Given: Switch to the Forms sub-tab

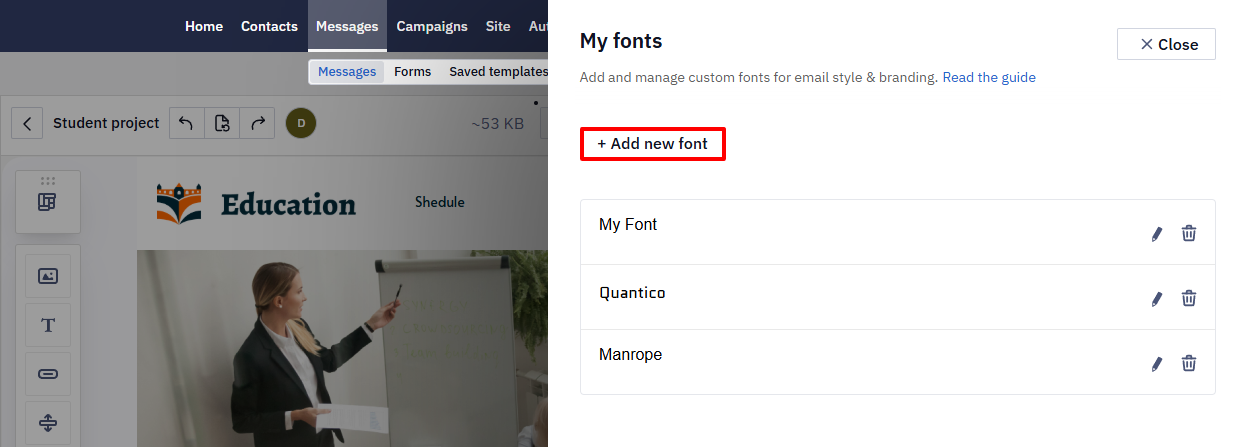Looking at the screenshot, I should coord(413,72).
